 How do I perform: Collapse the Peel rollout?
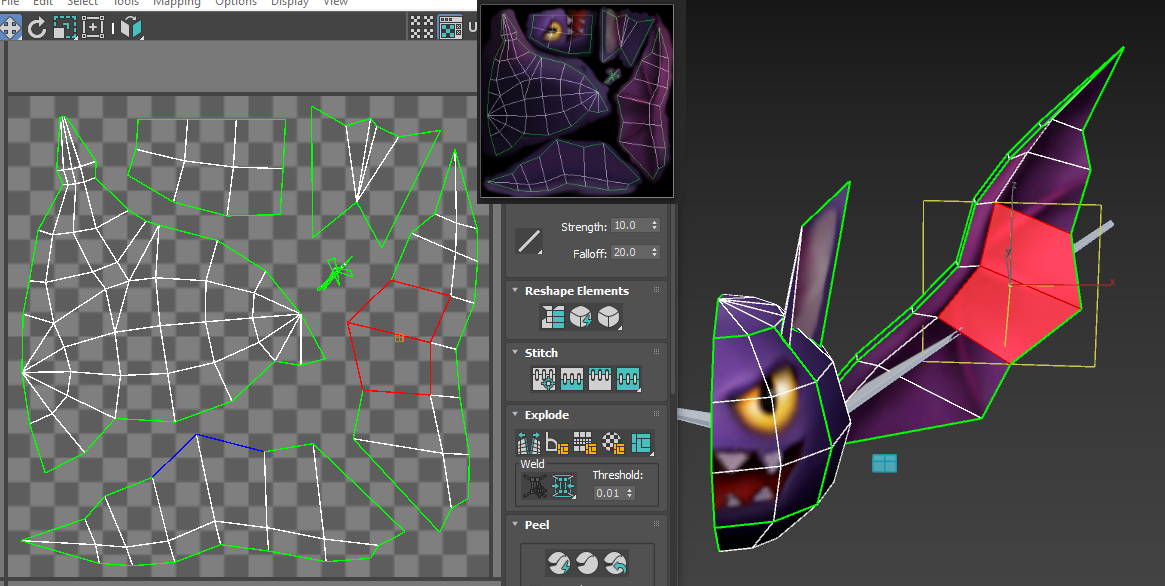pyautogui.click(x=515, y=524)
